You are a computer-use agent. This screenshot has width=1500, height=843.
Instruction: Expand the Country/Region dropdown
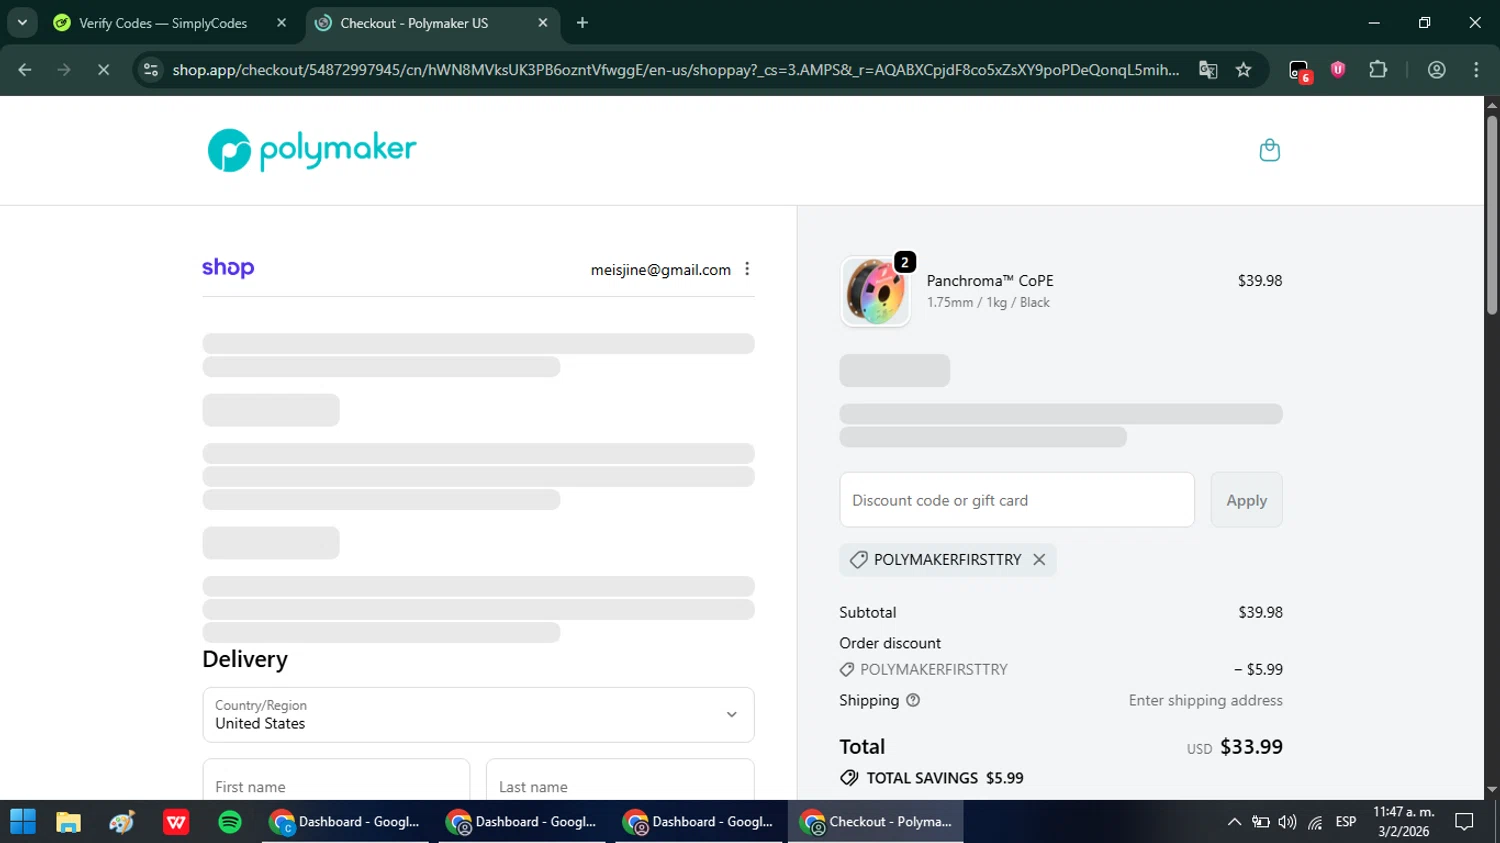tap(478, 715)
